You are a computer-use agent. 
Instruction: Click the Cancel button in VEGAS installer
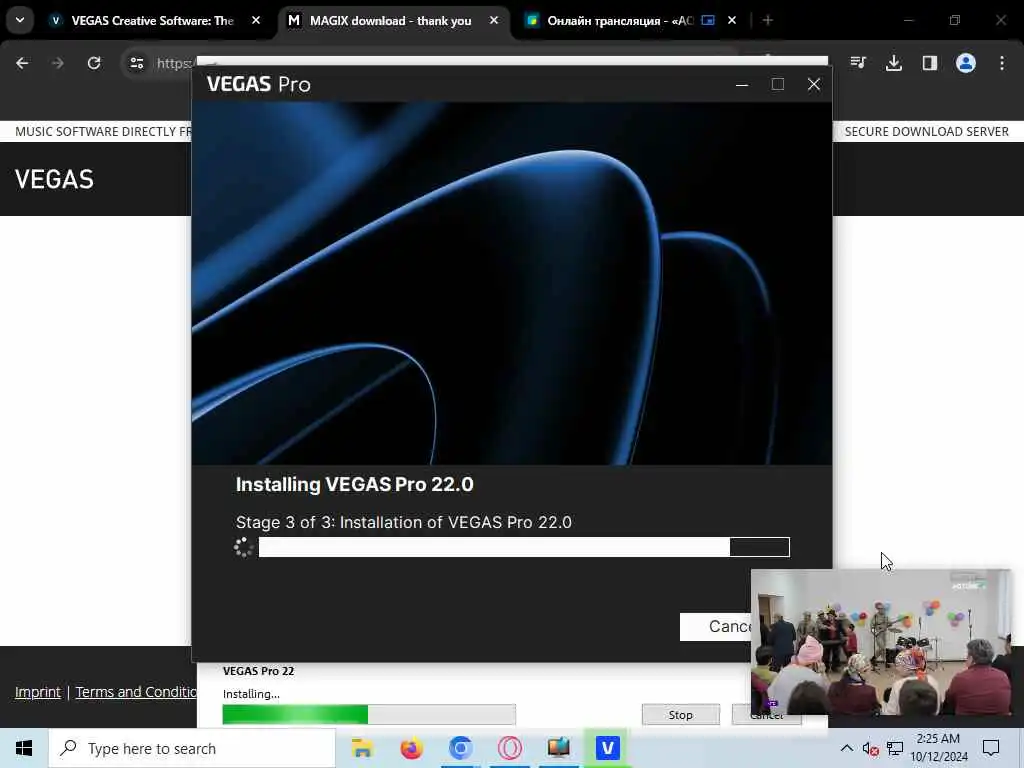[716, 627]
